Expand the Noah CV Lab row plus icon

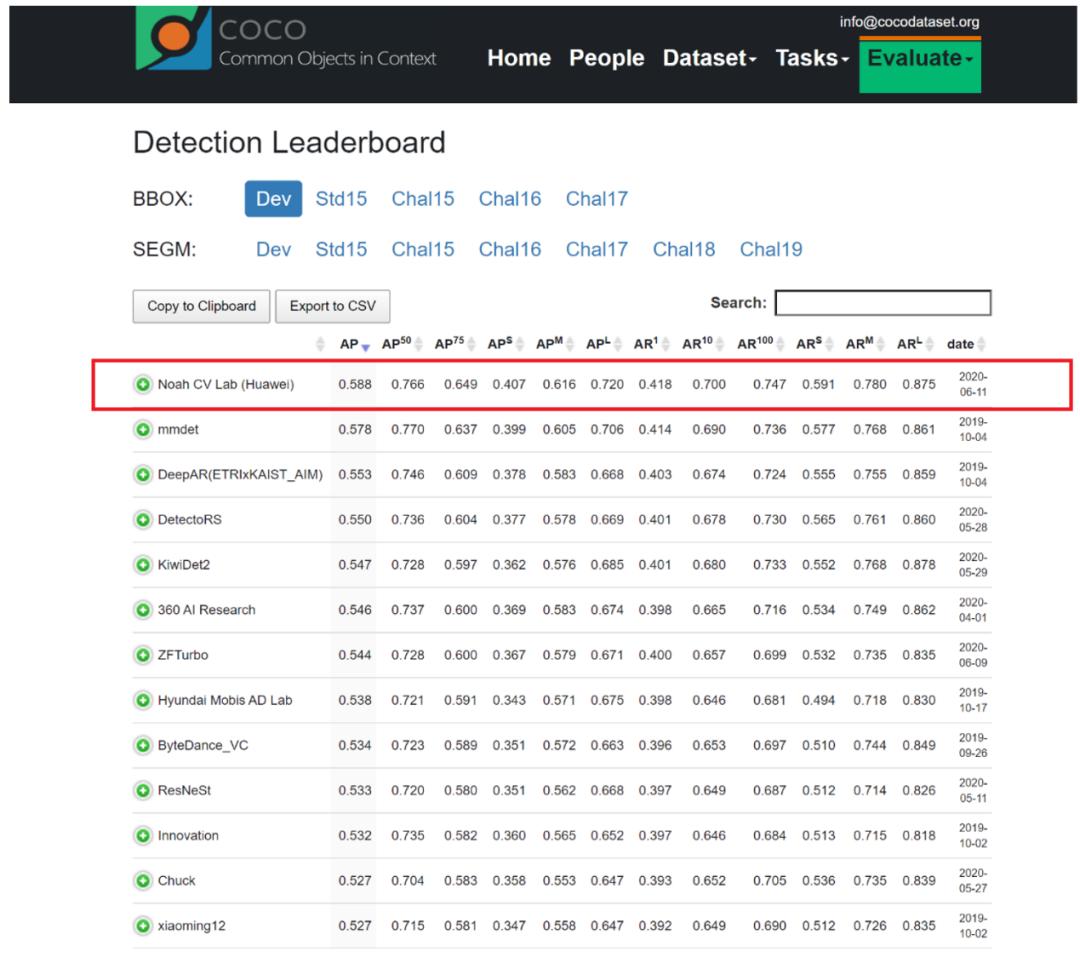pos(144,384)
